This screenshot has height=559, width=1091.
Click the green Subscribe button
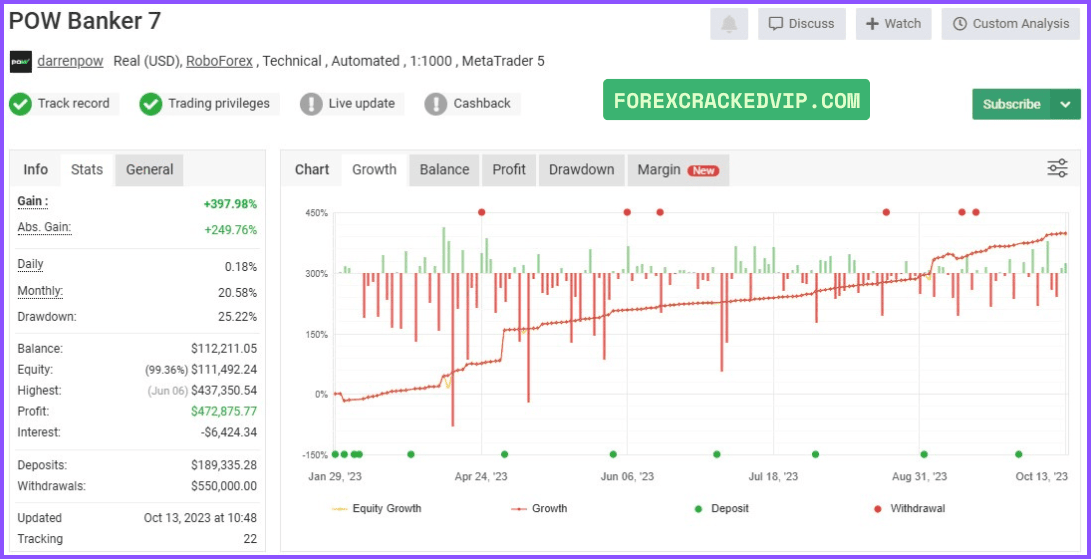pos(1012,104)
